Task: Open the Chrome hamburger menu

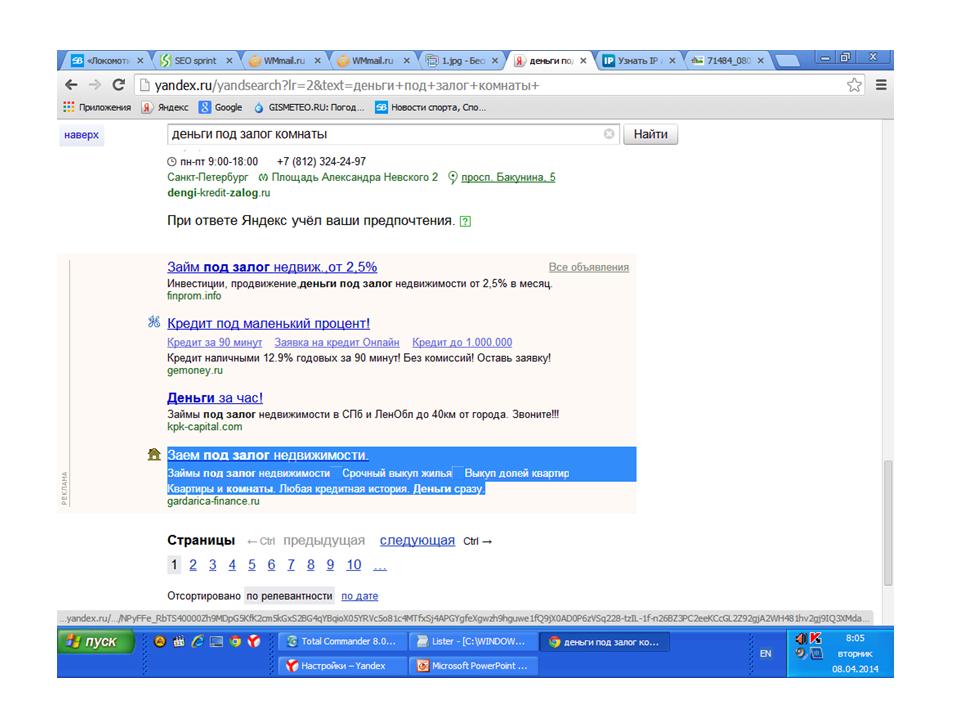Action: pyautogui.click(x=881, y=85)
